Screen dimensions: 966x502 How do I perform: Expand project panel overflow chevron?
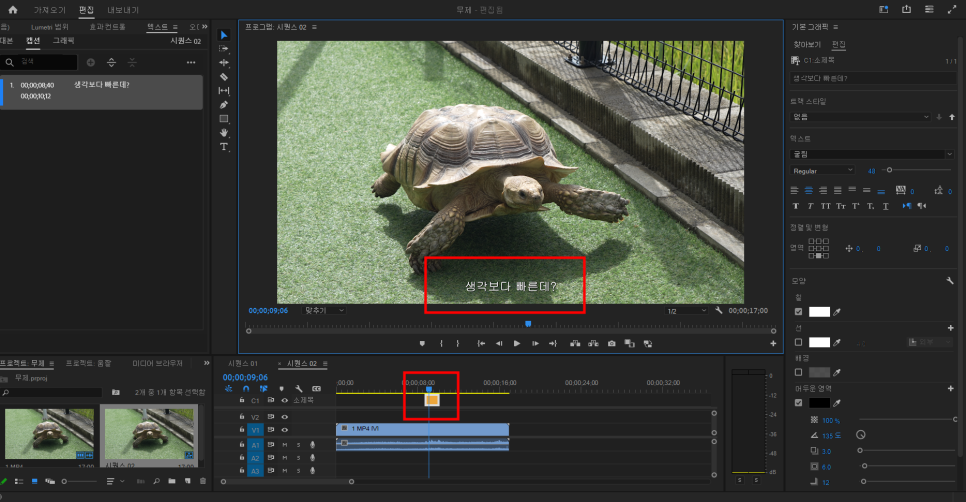click(x=206, y=363)
